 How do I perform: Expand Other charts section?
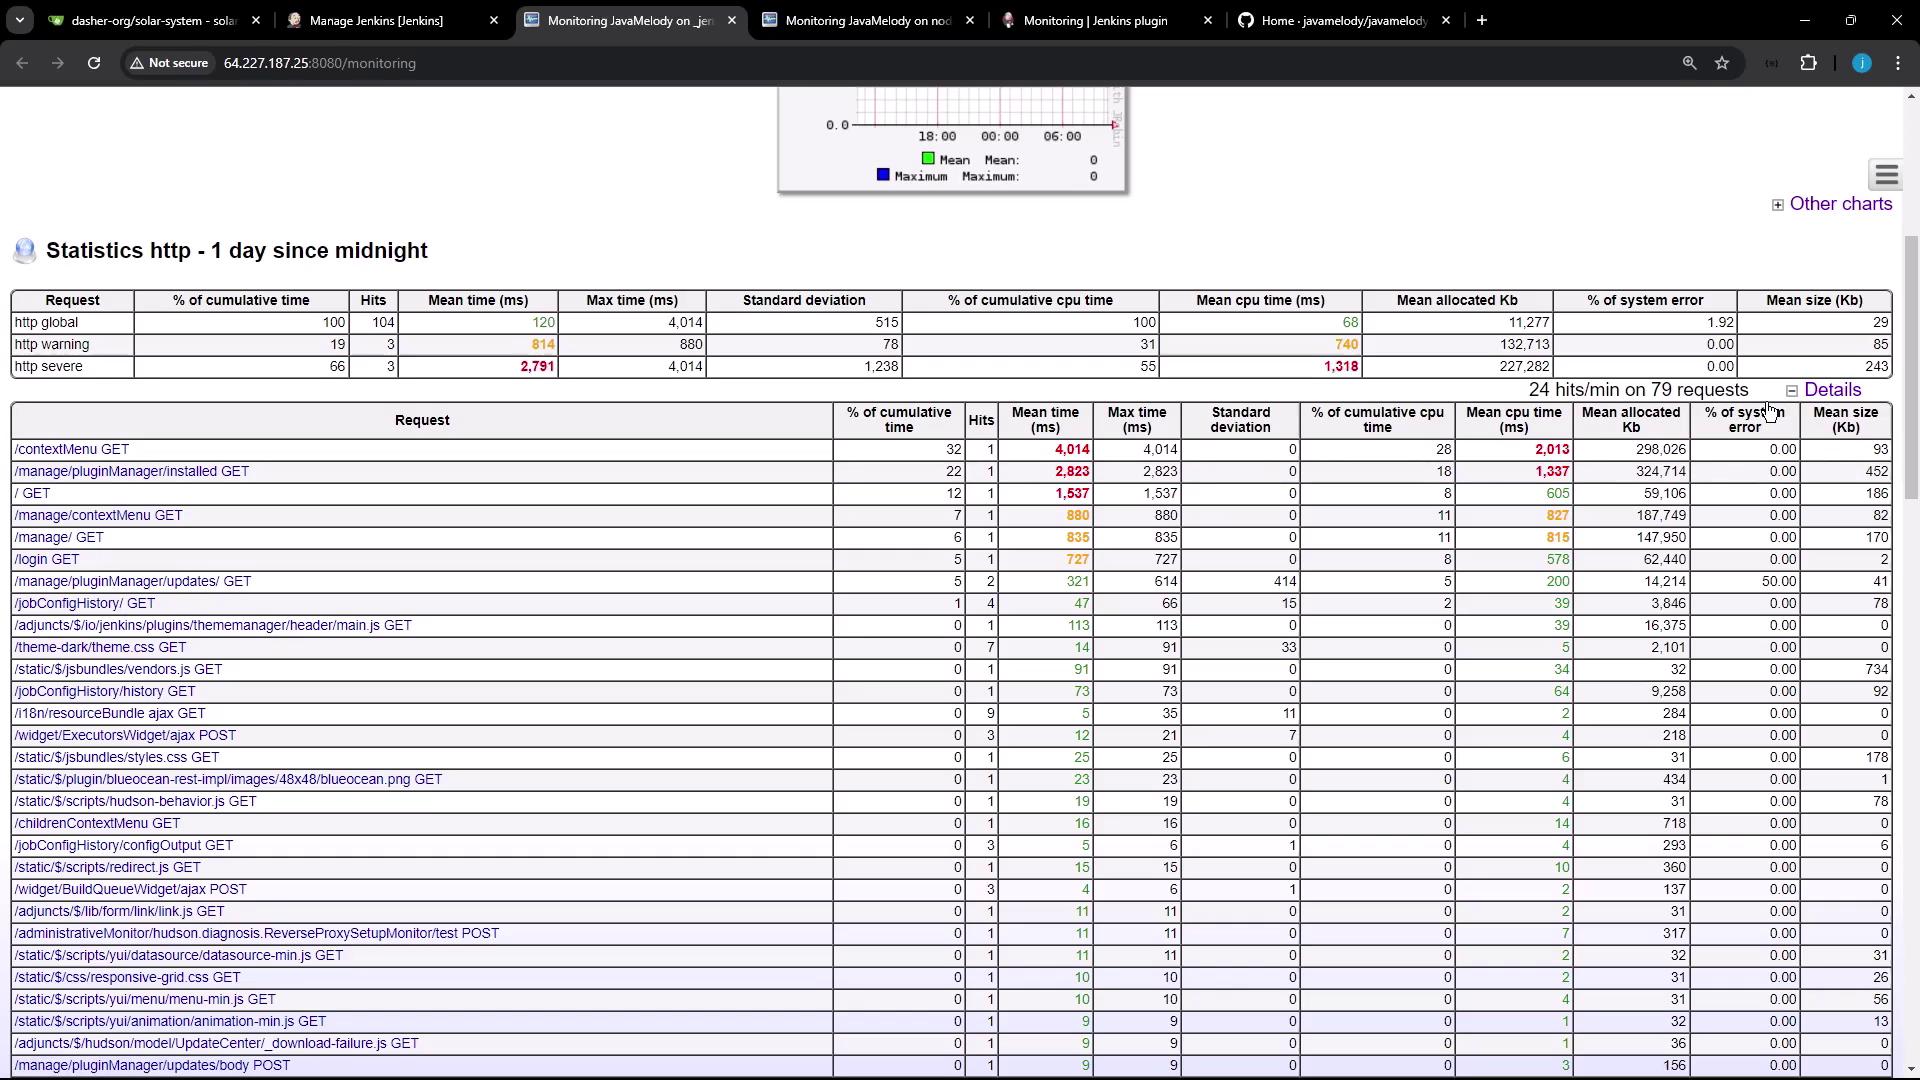[x=1839, y=204]
